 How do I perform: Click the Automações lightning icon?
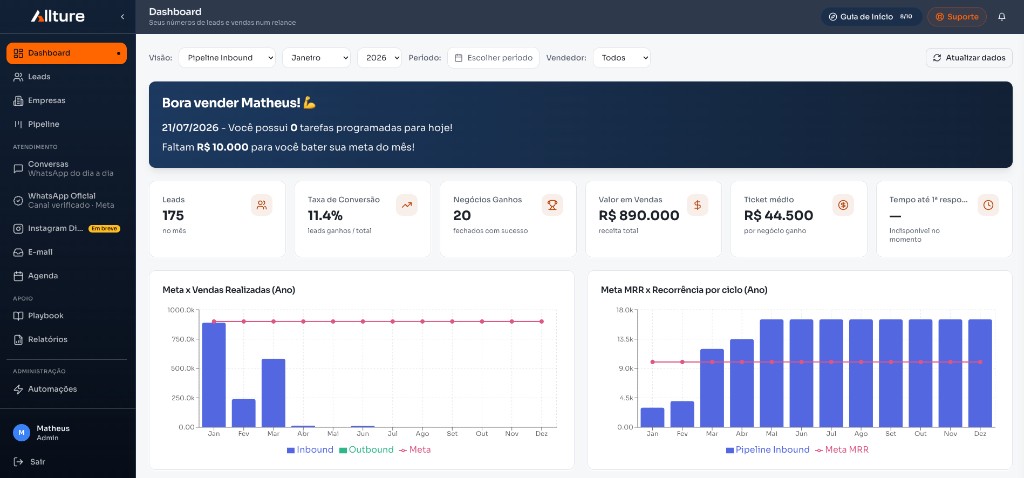[18, 389]
